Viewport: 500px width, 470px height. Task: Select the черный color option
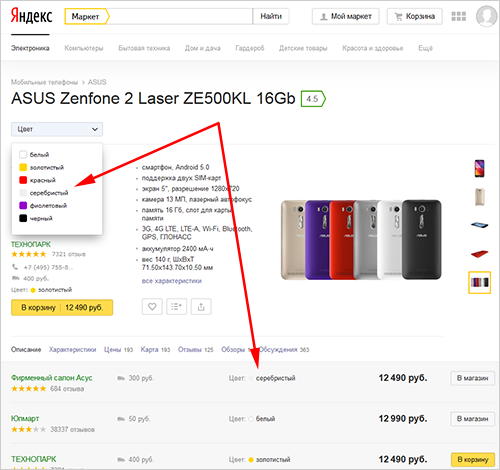coord(36,218)
